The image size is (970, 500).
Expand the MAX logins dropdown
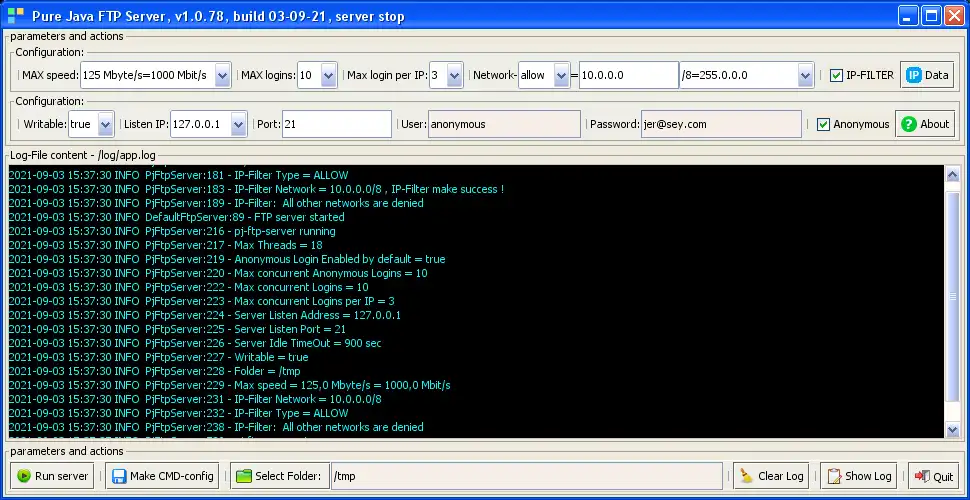(x=329, y=75)
